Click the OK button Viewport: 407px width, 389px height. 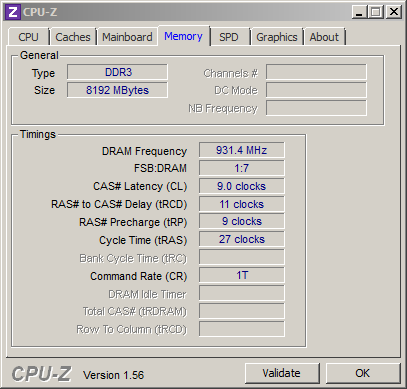[363, 373]
